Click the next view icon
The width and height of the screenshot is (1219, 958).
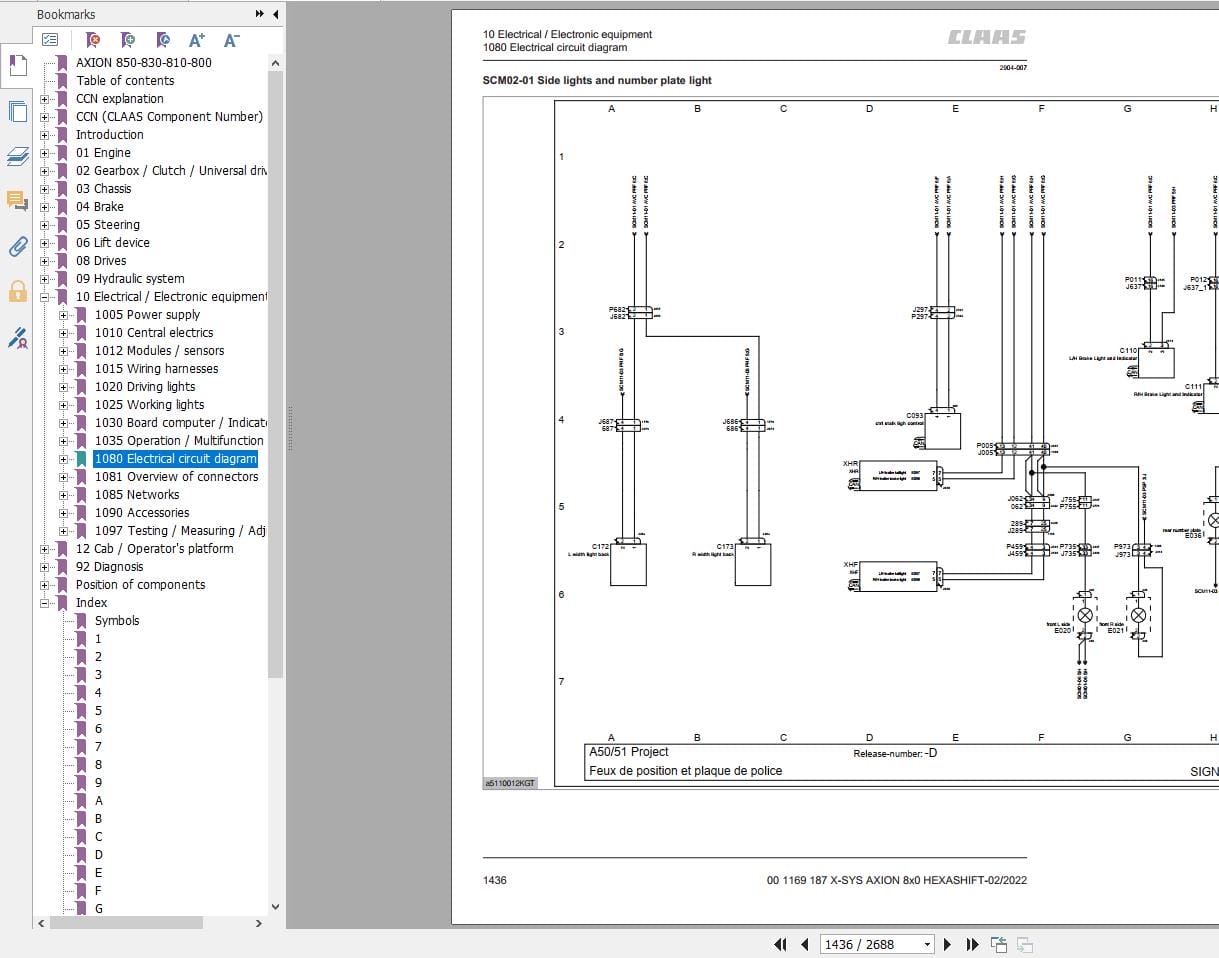pyautogui.click(x=1024, y=944)
